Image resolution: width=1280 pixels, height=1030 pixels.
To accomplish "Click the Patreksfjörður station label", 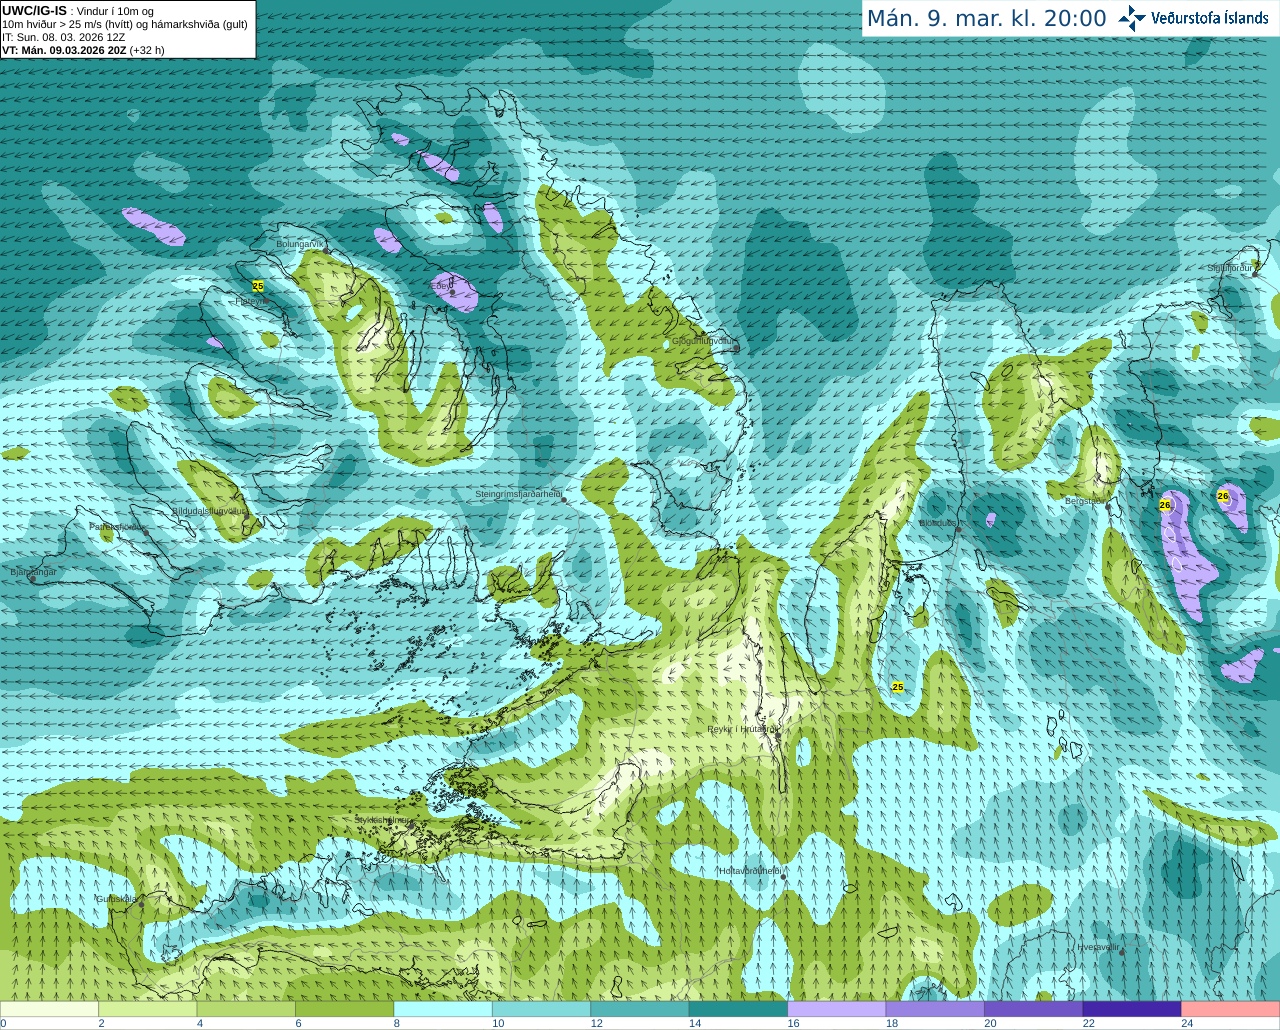I will pyautogui.click(x=118, y=526).
